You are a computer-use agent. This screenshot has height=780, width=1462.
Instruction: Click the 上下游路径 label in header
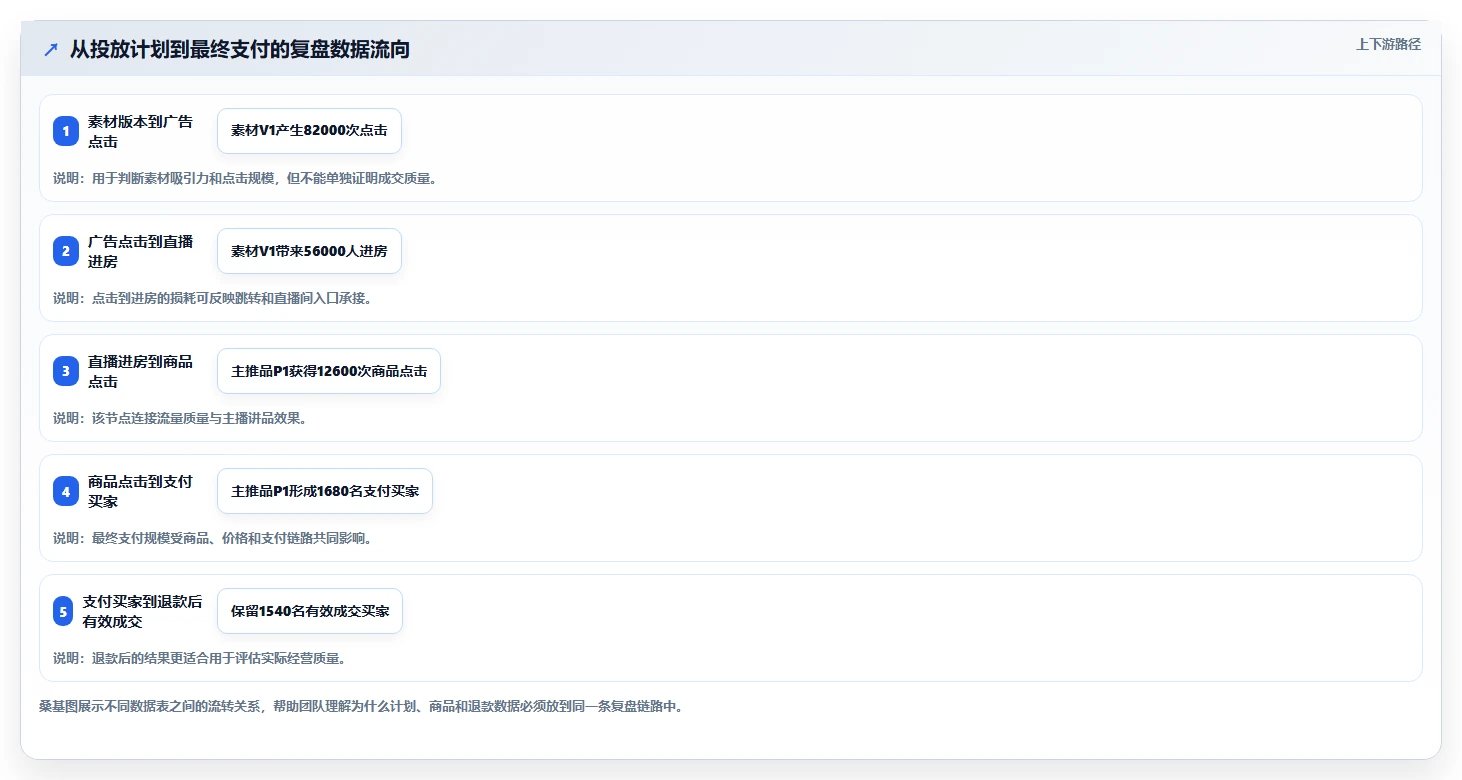pyautogui.click(x=1388, y=44)
